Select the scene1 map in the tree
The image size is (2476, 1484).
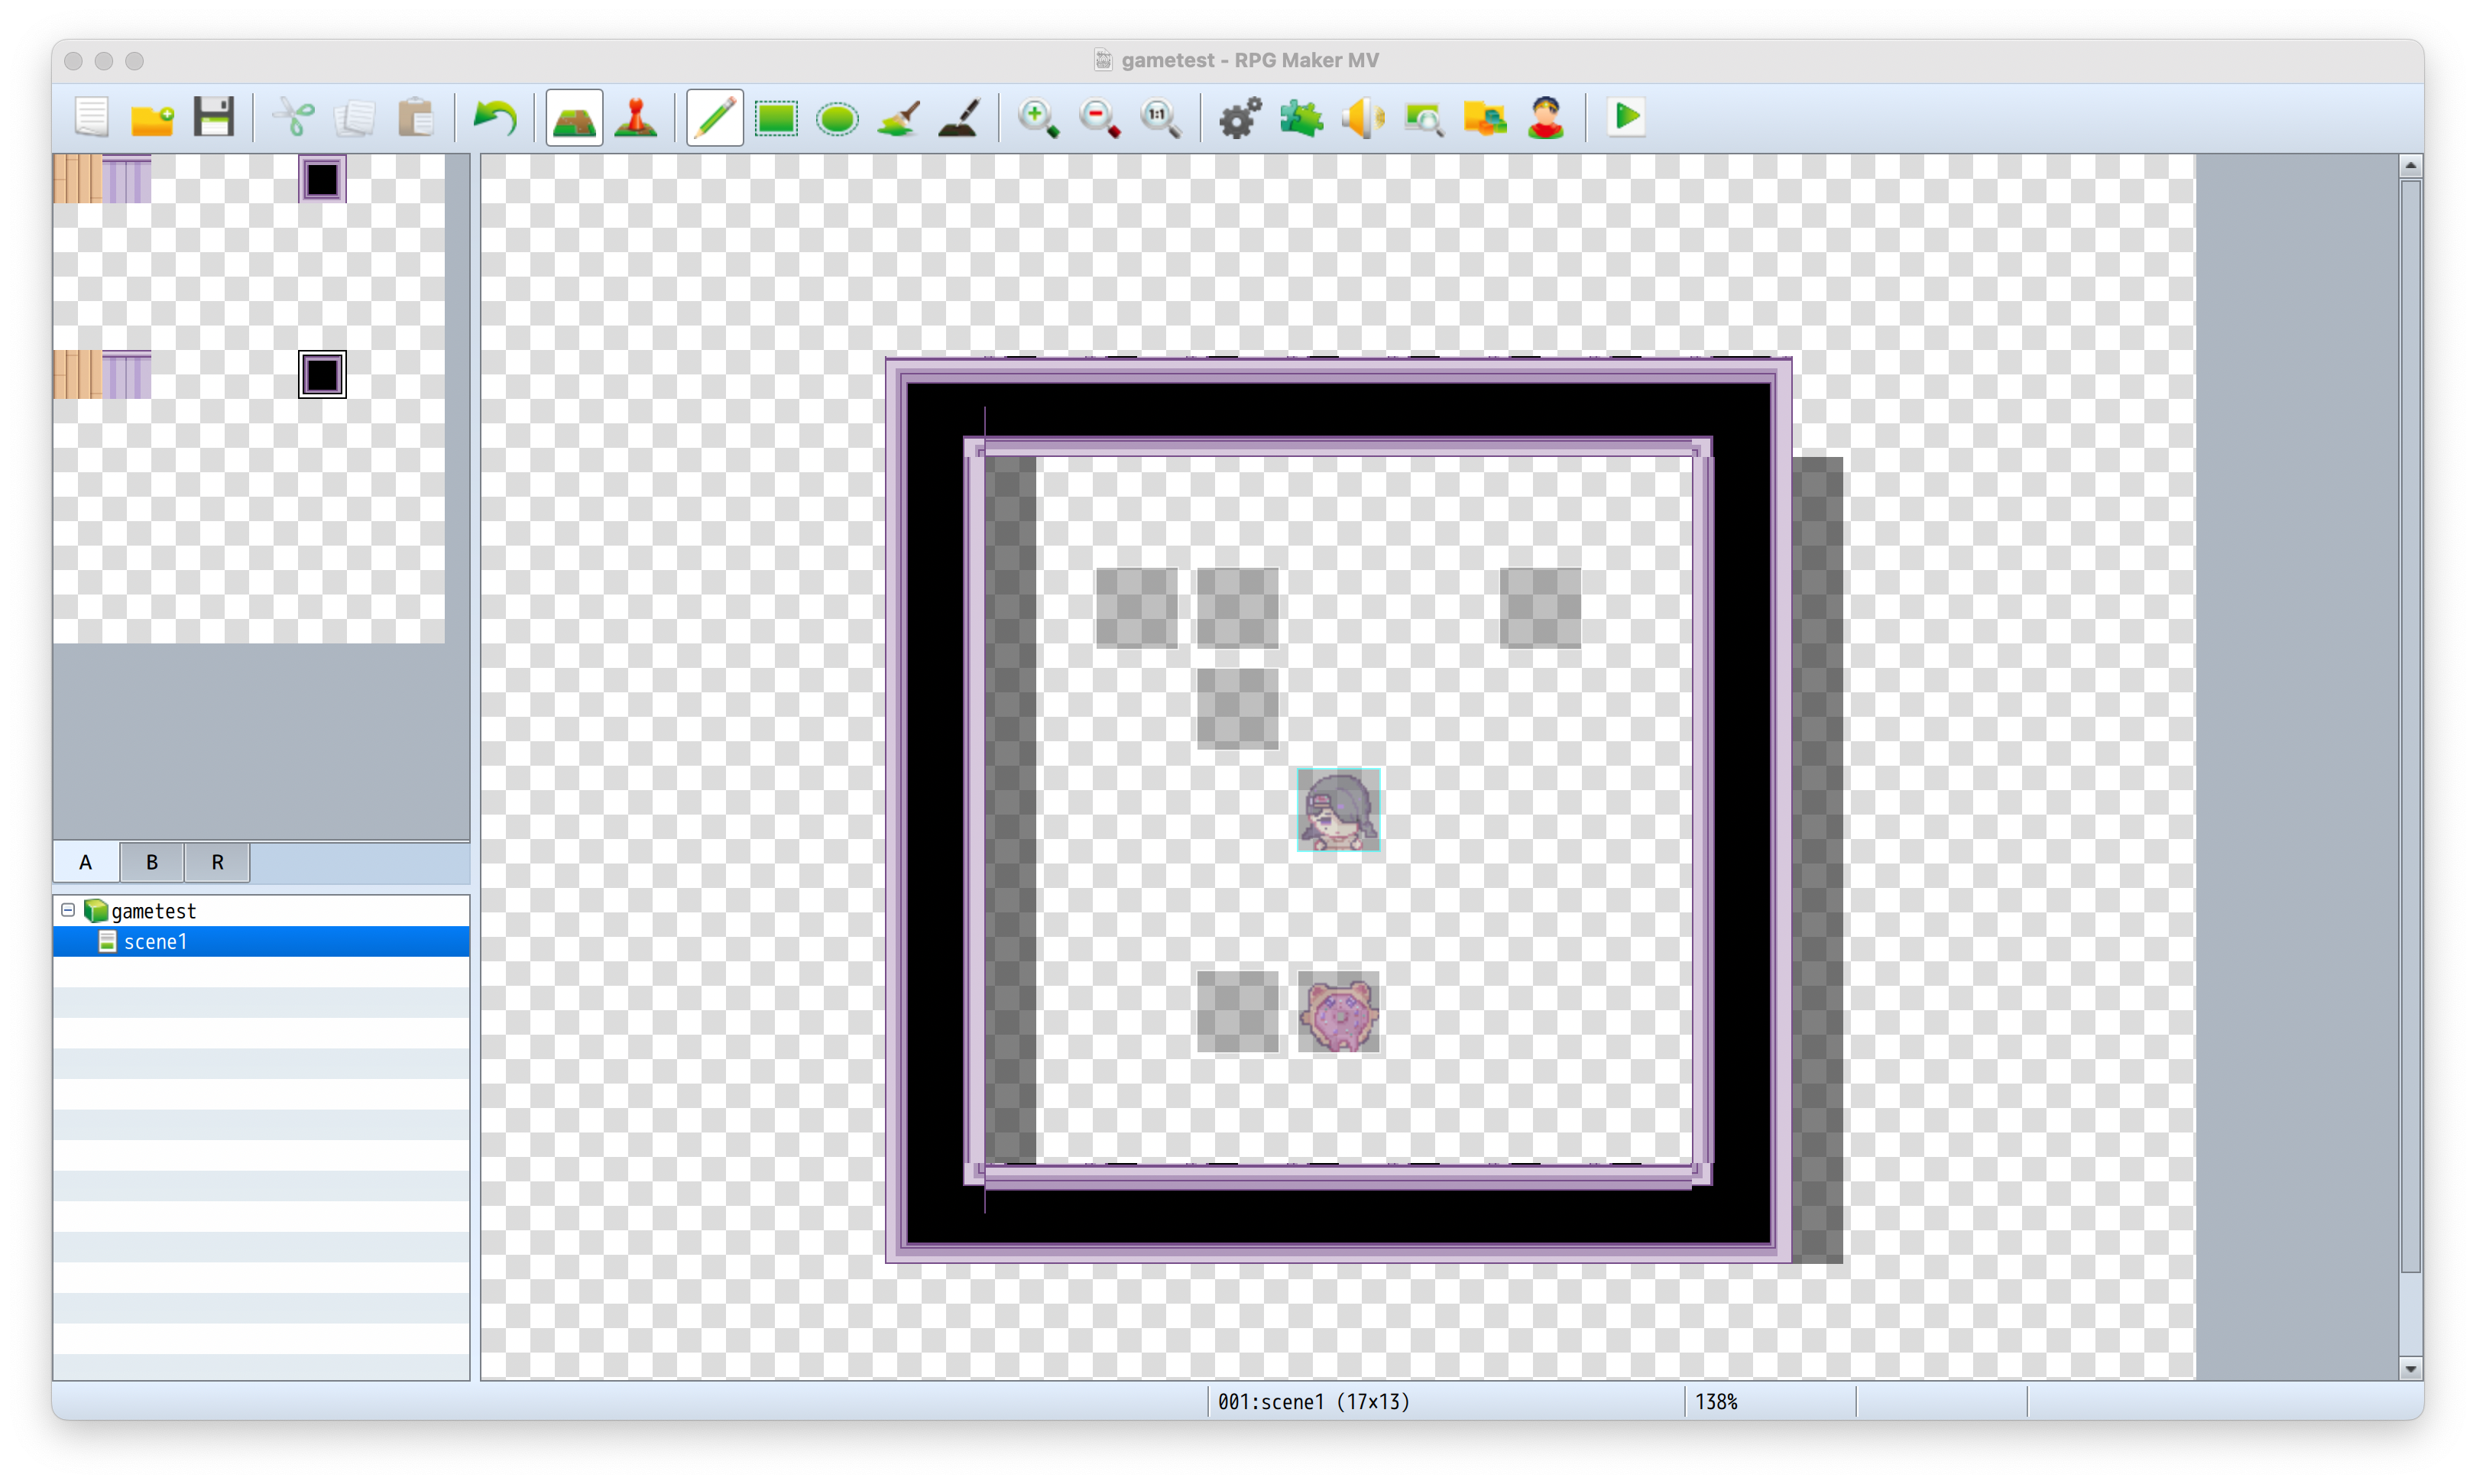(155, 942)
